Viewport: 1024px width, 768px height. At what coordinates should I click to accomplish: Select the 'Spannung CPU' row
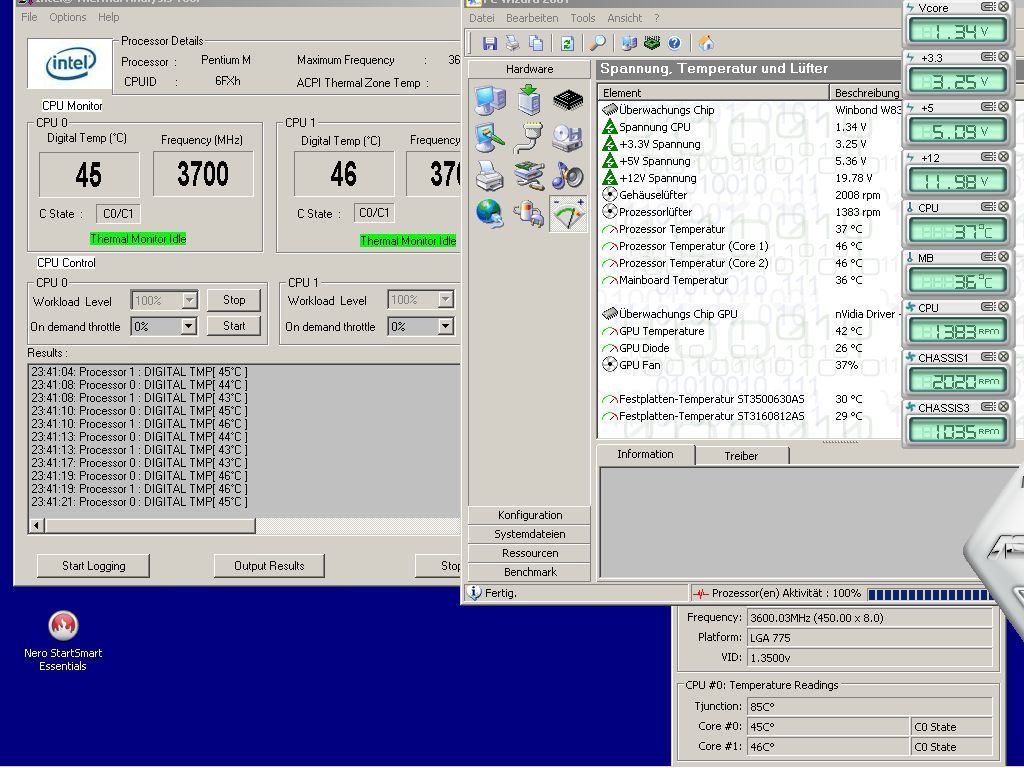coord(750,127)
